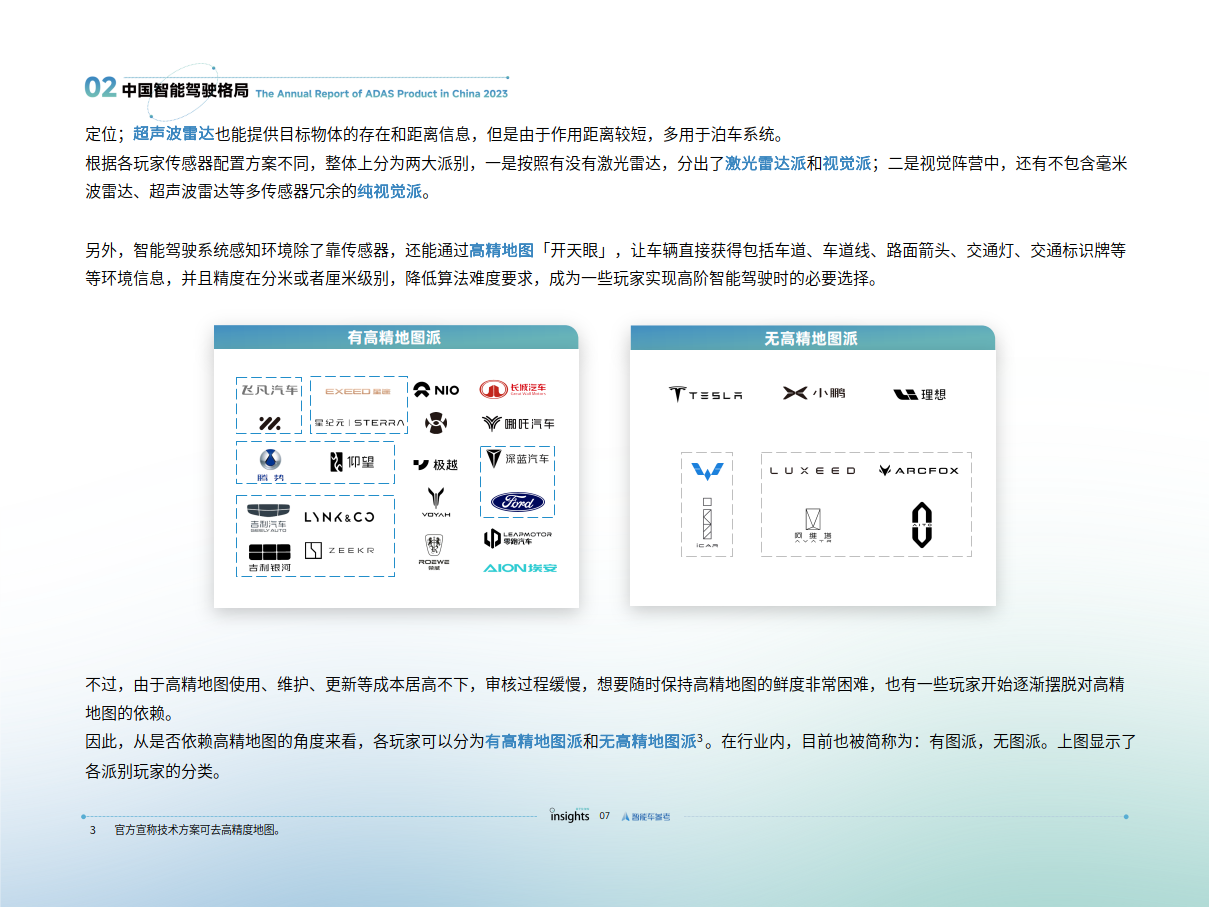Click the sentence starting 不过，由于高精地图使用
1209x907 pixels.
[x=605, y=699]
